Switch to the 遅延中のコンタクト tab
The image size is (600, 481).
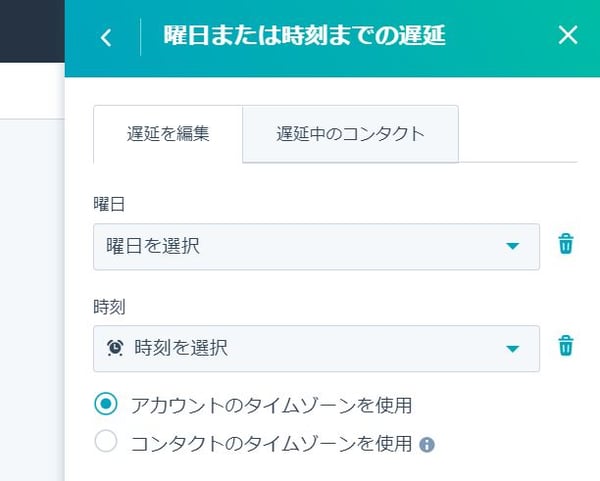point(351,134)
